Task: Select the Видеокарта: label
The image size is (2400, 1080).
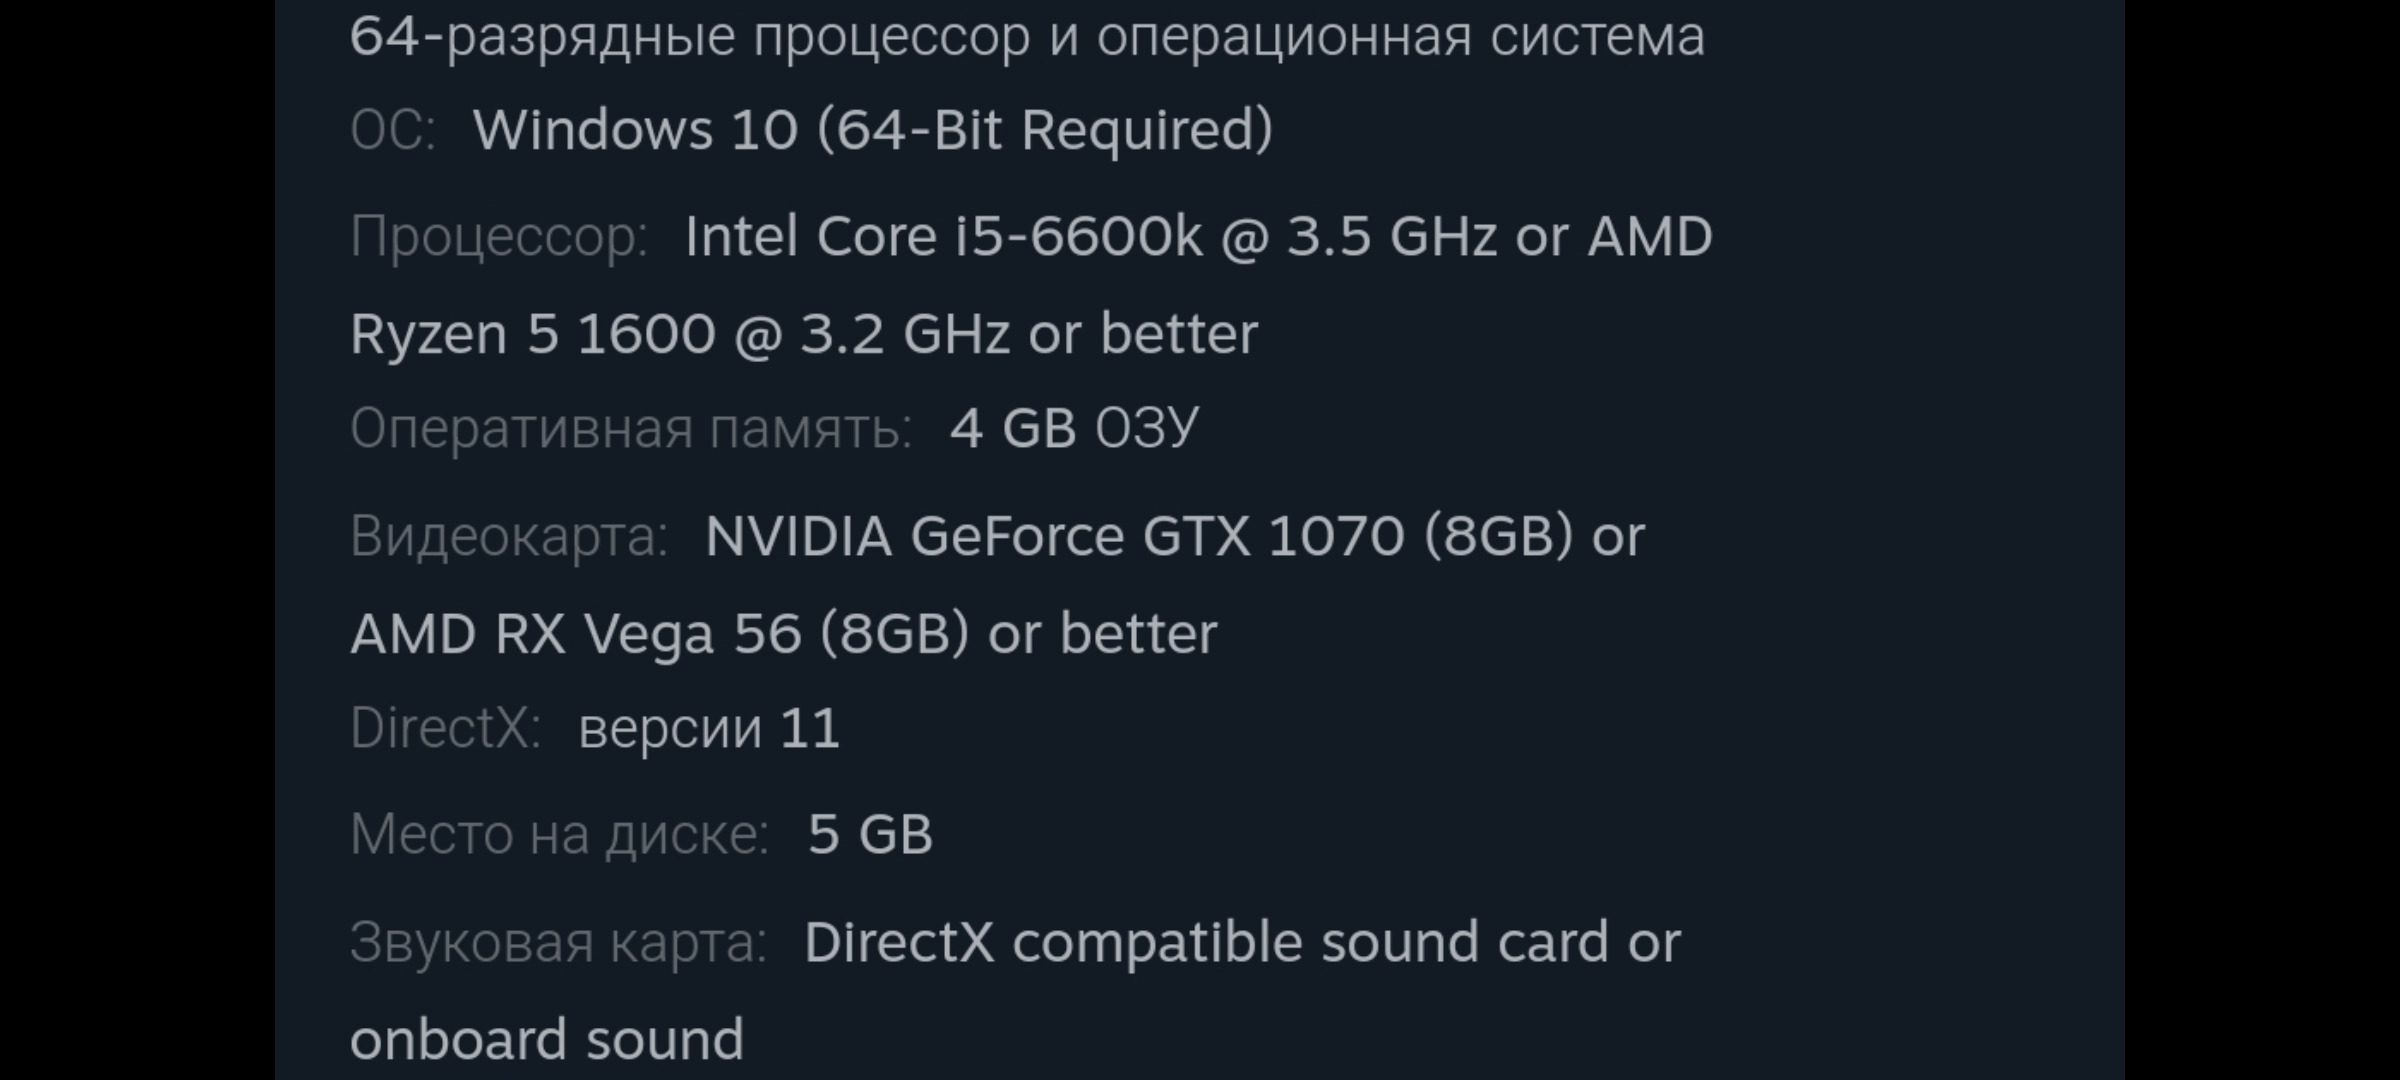Action: click(x=509, y=536)
